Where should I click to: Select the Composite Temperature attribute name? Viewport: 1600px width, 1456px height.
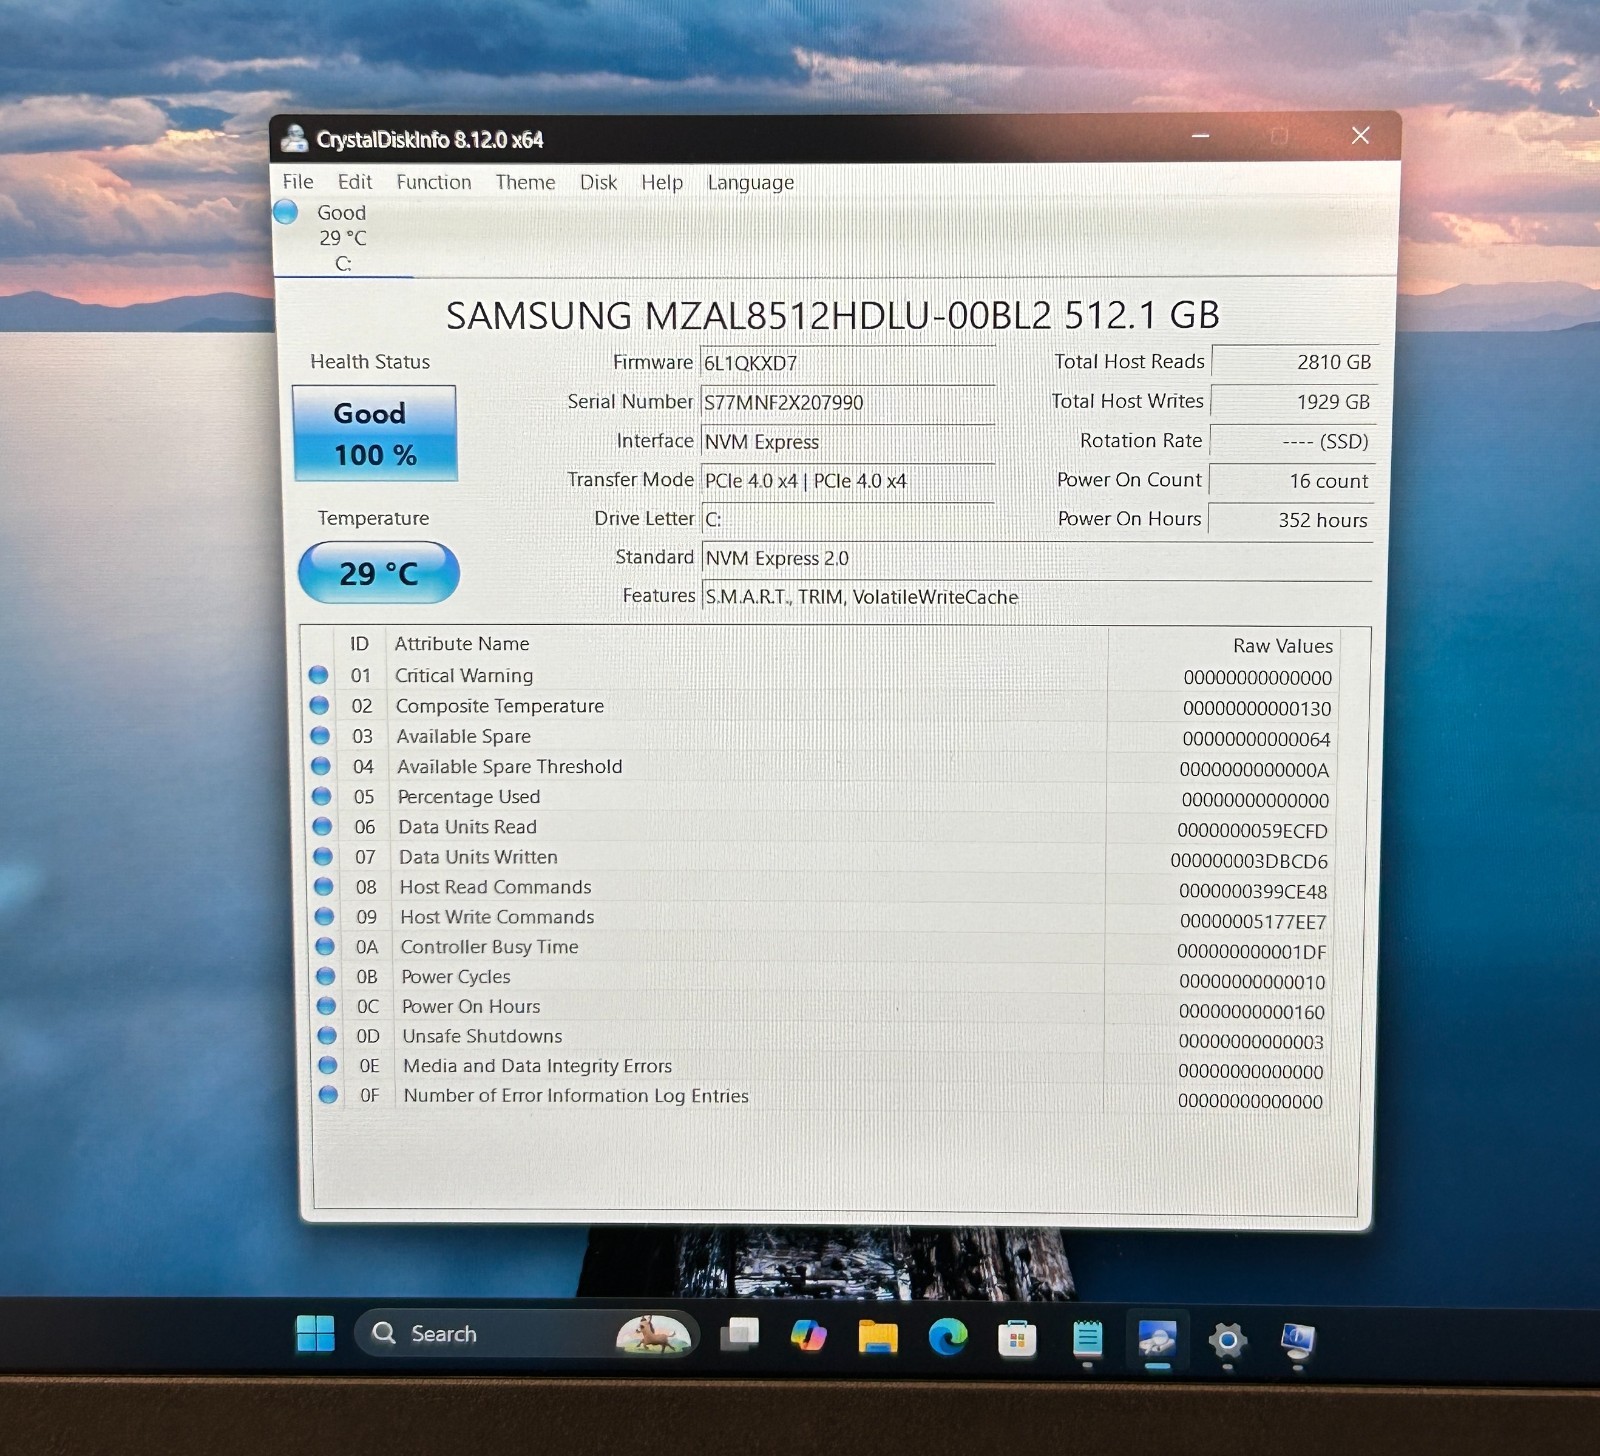(x=500, y=705)
